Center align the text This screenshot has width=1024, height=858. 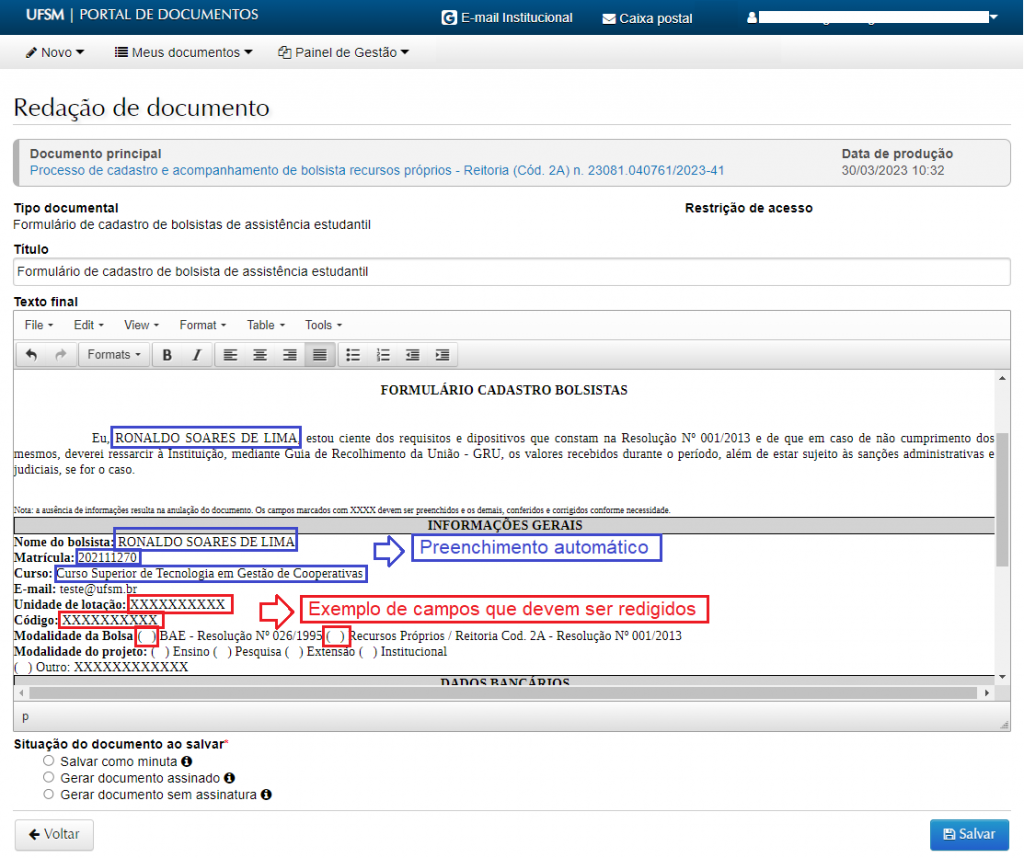260,355
